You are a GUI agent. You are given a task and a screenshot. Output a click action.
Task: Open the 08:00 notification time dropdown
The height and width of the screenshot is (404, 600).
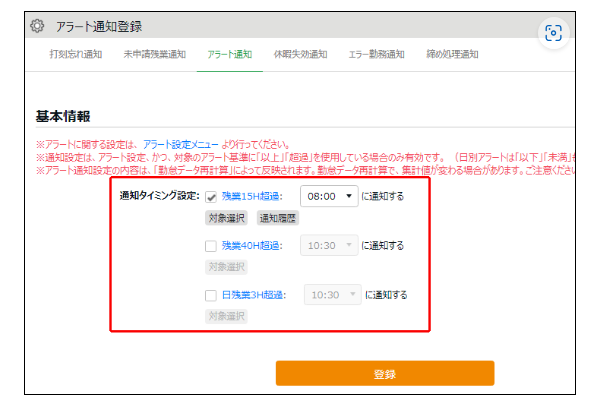pos(328,197)
